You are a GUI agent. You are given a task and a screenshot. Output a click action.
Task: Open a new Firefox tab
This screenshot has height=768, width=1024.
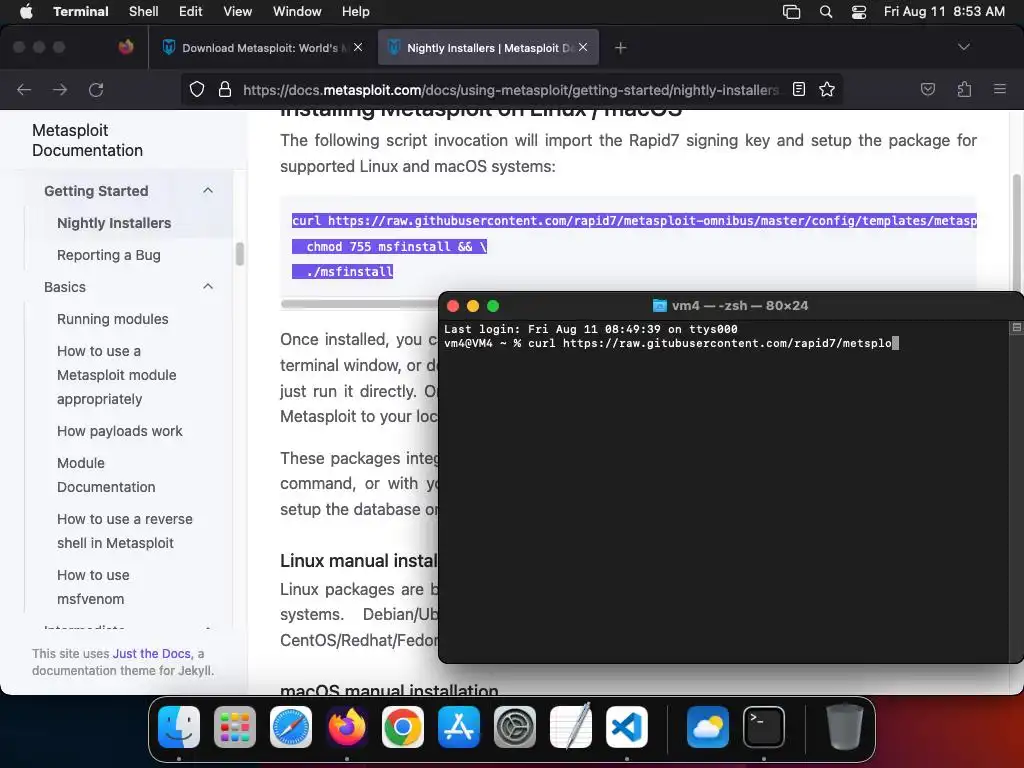pyautogui.click(x=620, y=48)
